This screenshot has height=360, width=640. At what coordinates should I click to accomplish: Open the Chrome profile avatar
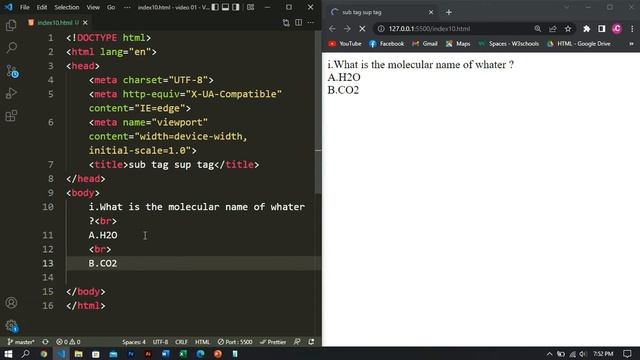click(617, 29)
